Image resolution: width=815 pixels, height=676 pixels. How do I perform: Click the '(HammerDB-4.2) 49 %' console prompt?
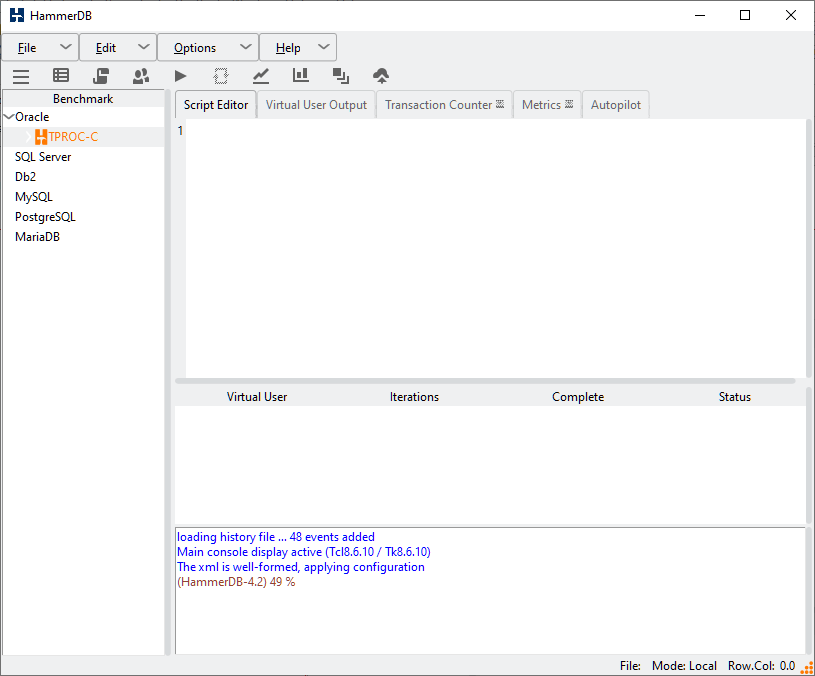[236, 582]
